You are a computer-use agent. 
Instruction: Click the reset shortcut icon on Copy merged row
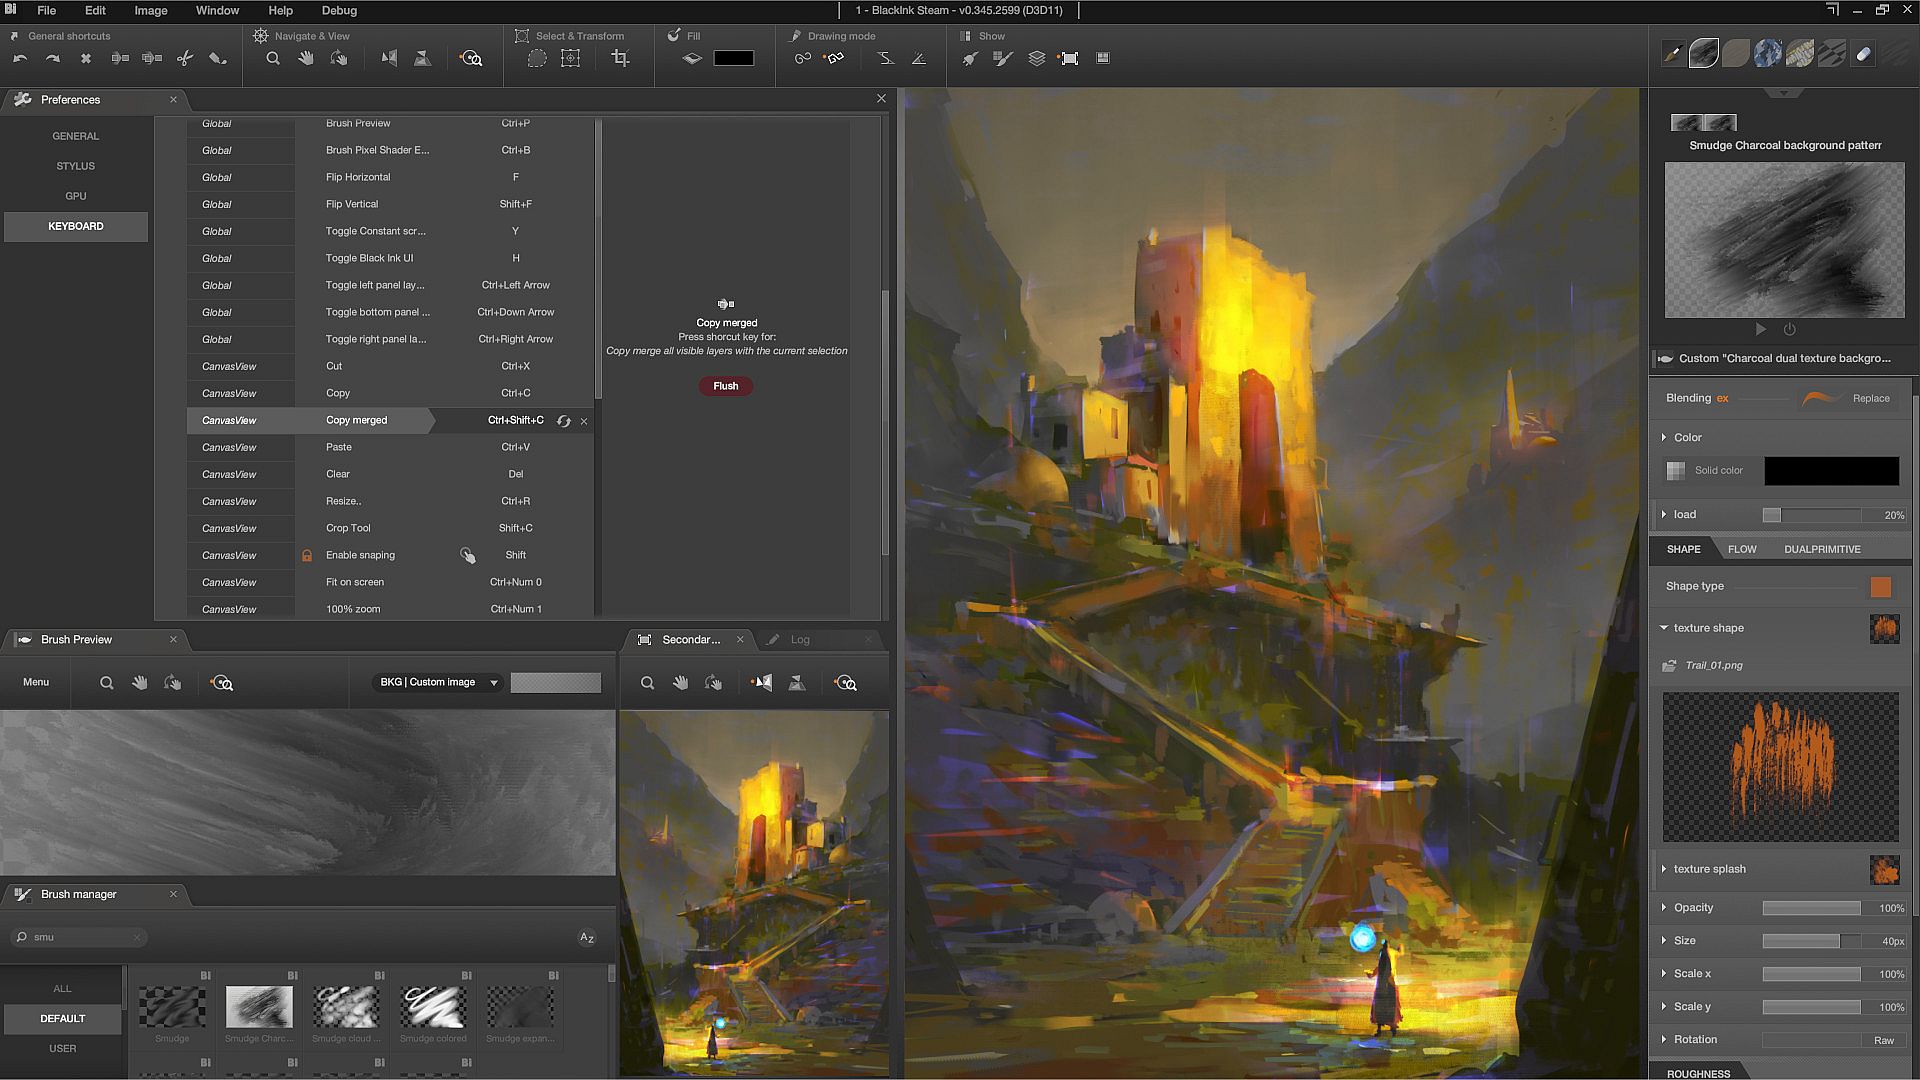(x=564, y=421)
